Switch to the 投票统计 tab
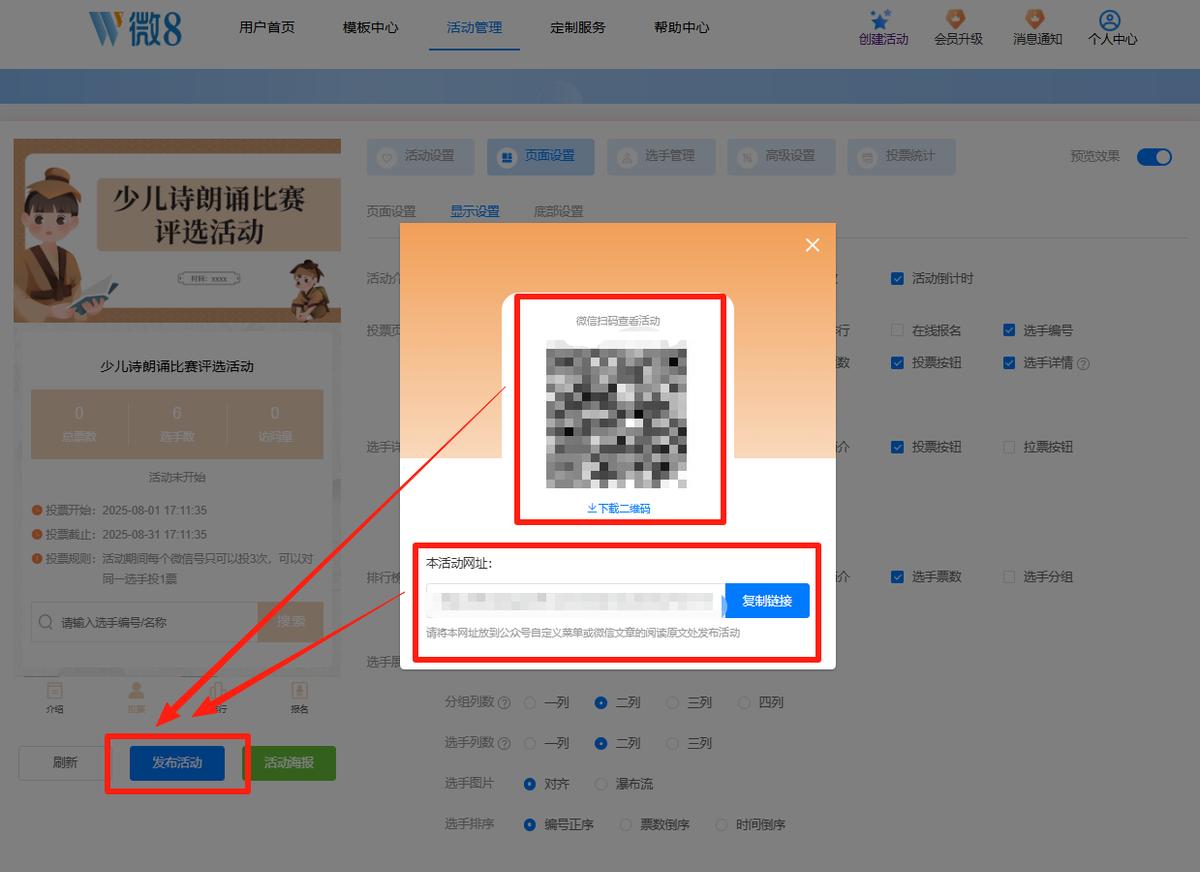 (900, 156)
